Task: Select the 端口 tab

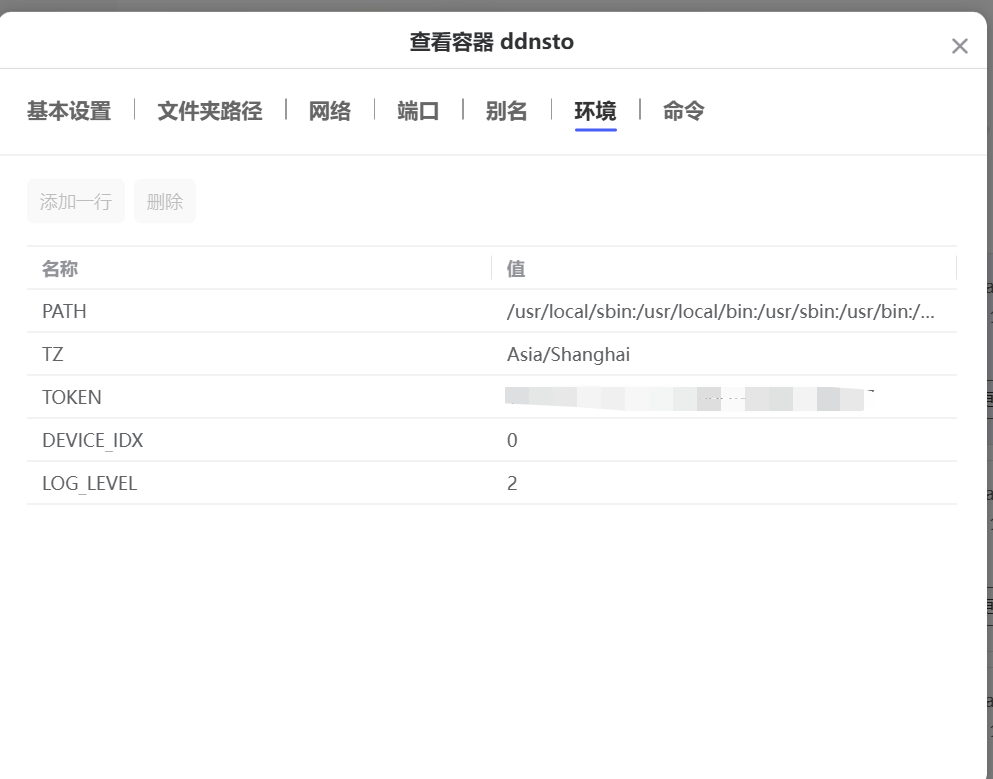Action: (x=418, y=111)
